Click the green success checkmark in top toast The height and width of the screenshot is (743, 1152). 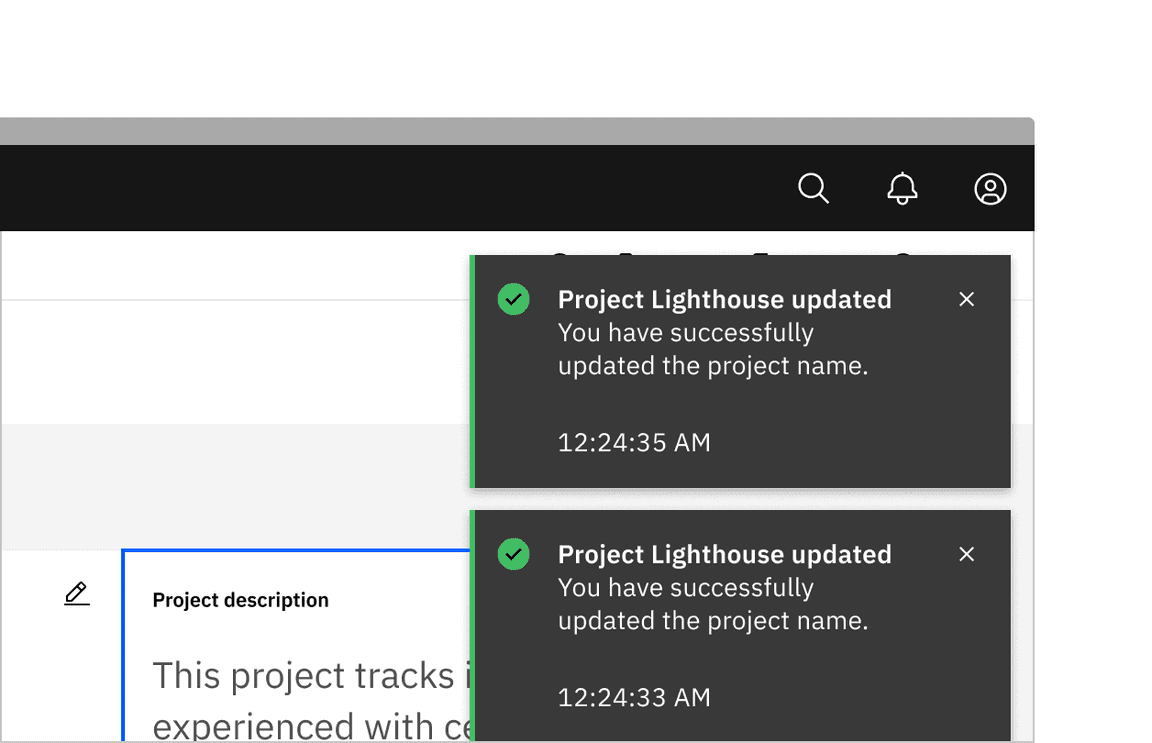pyautogui.click(x=514, y=299)
